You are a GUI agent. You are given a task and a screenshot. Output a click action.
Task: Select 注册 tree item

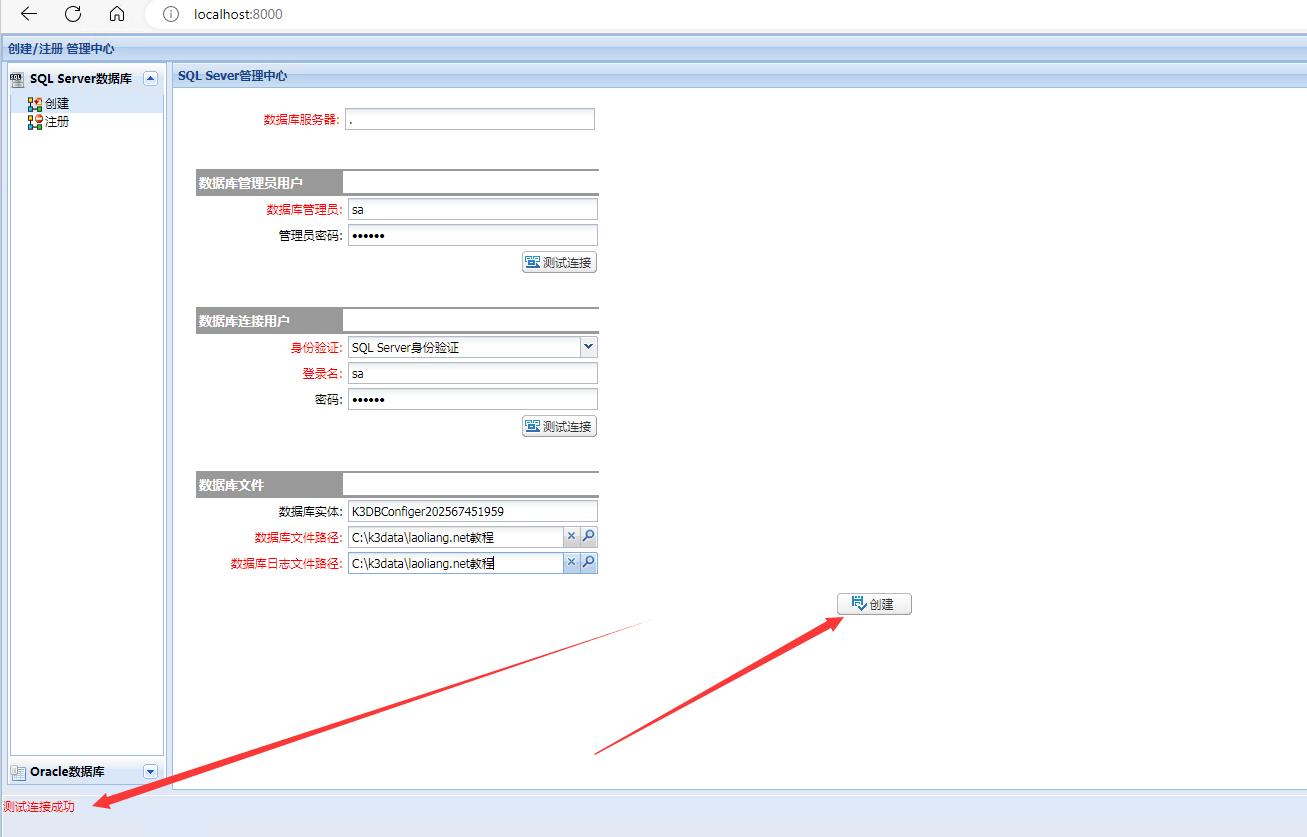point(57,122)
